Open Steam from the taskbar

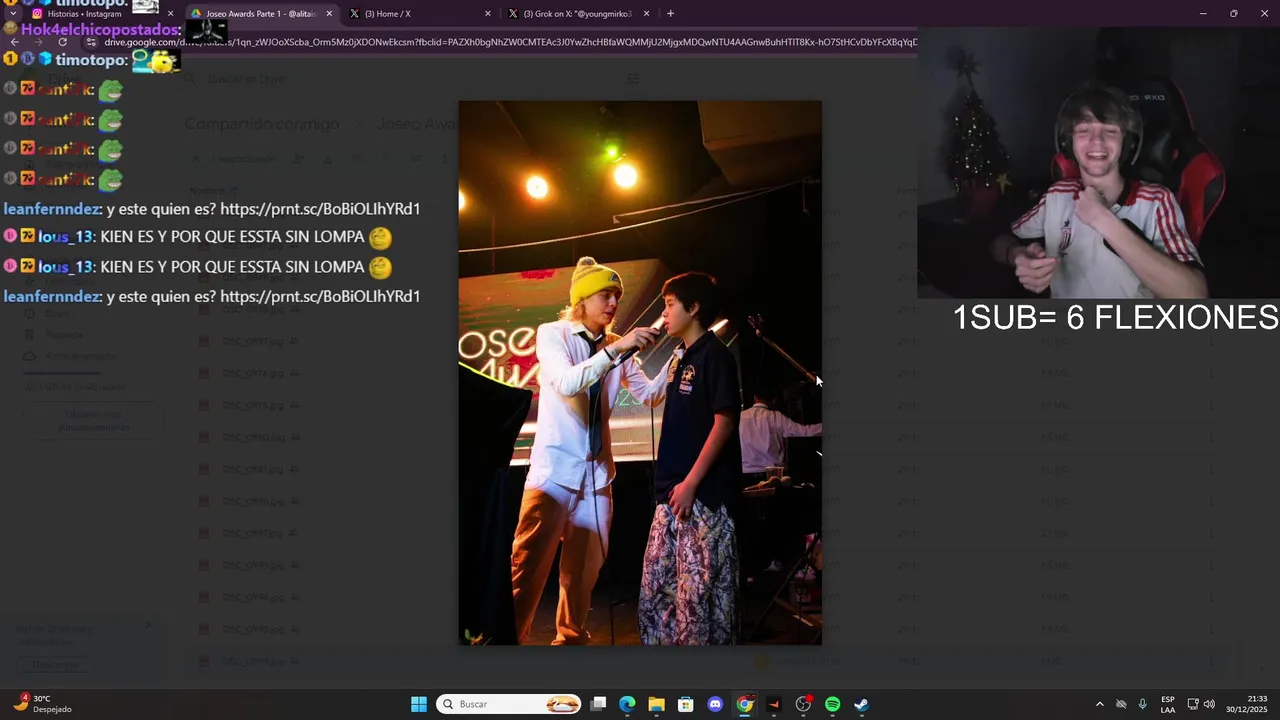pos(861,704)
